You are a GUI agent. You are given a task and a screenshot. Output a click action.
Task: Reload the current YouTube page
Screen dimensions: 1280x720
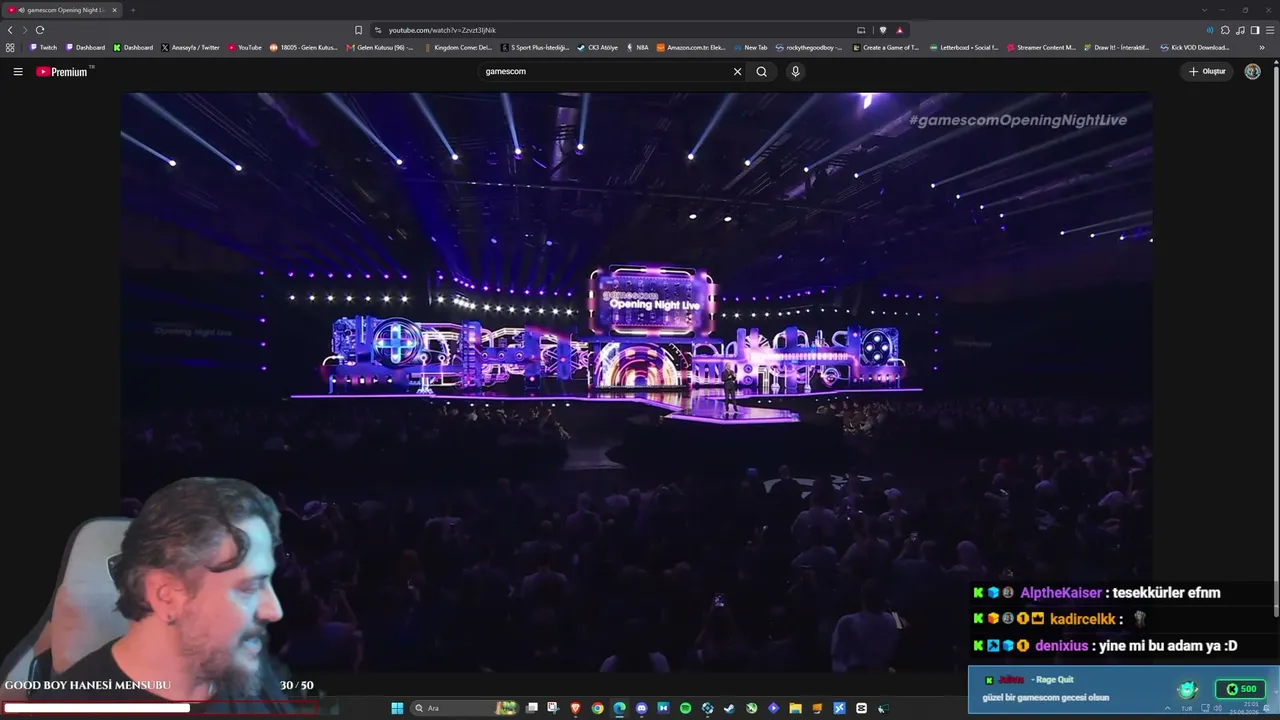40,30
